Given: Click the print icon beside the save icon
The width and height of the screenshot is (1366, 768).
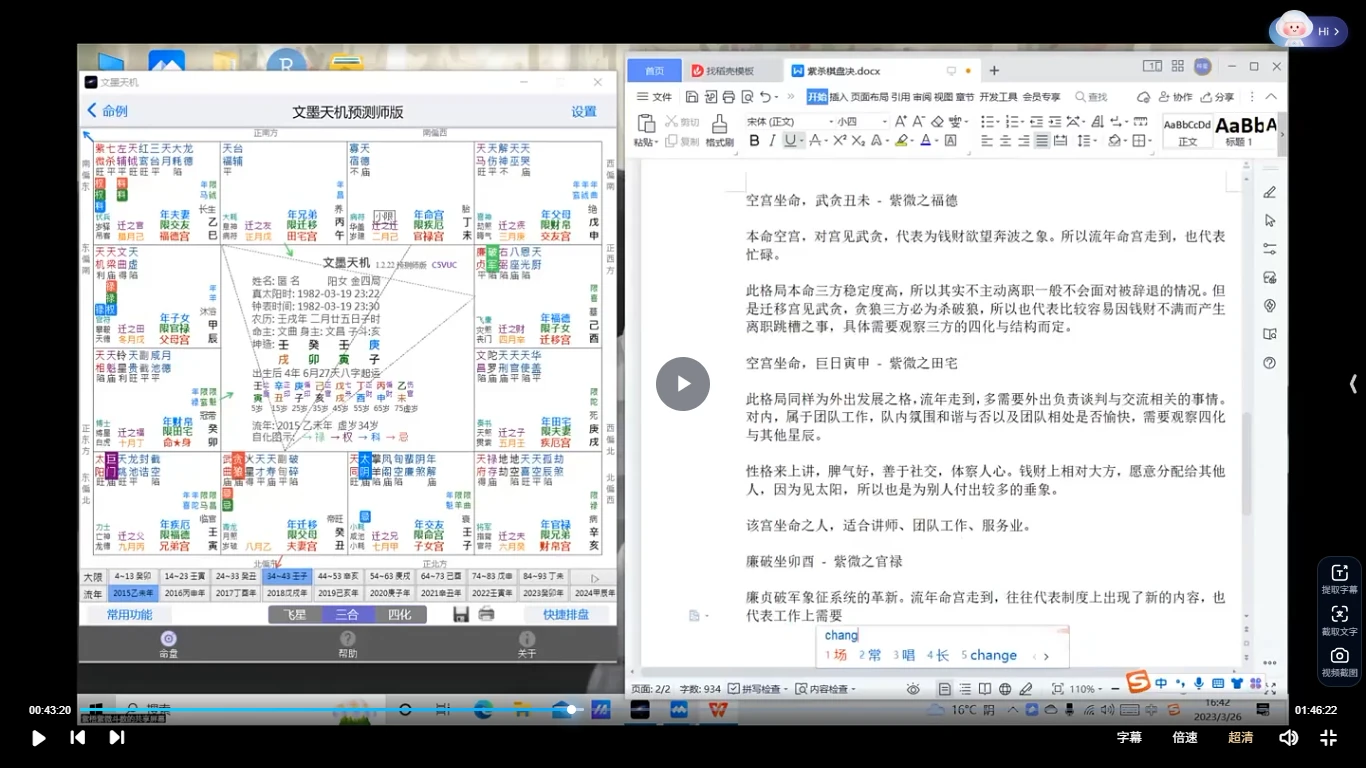Looking at the screenshot, I should (485, 614).
